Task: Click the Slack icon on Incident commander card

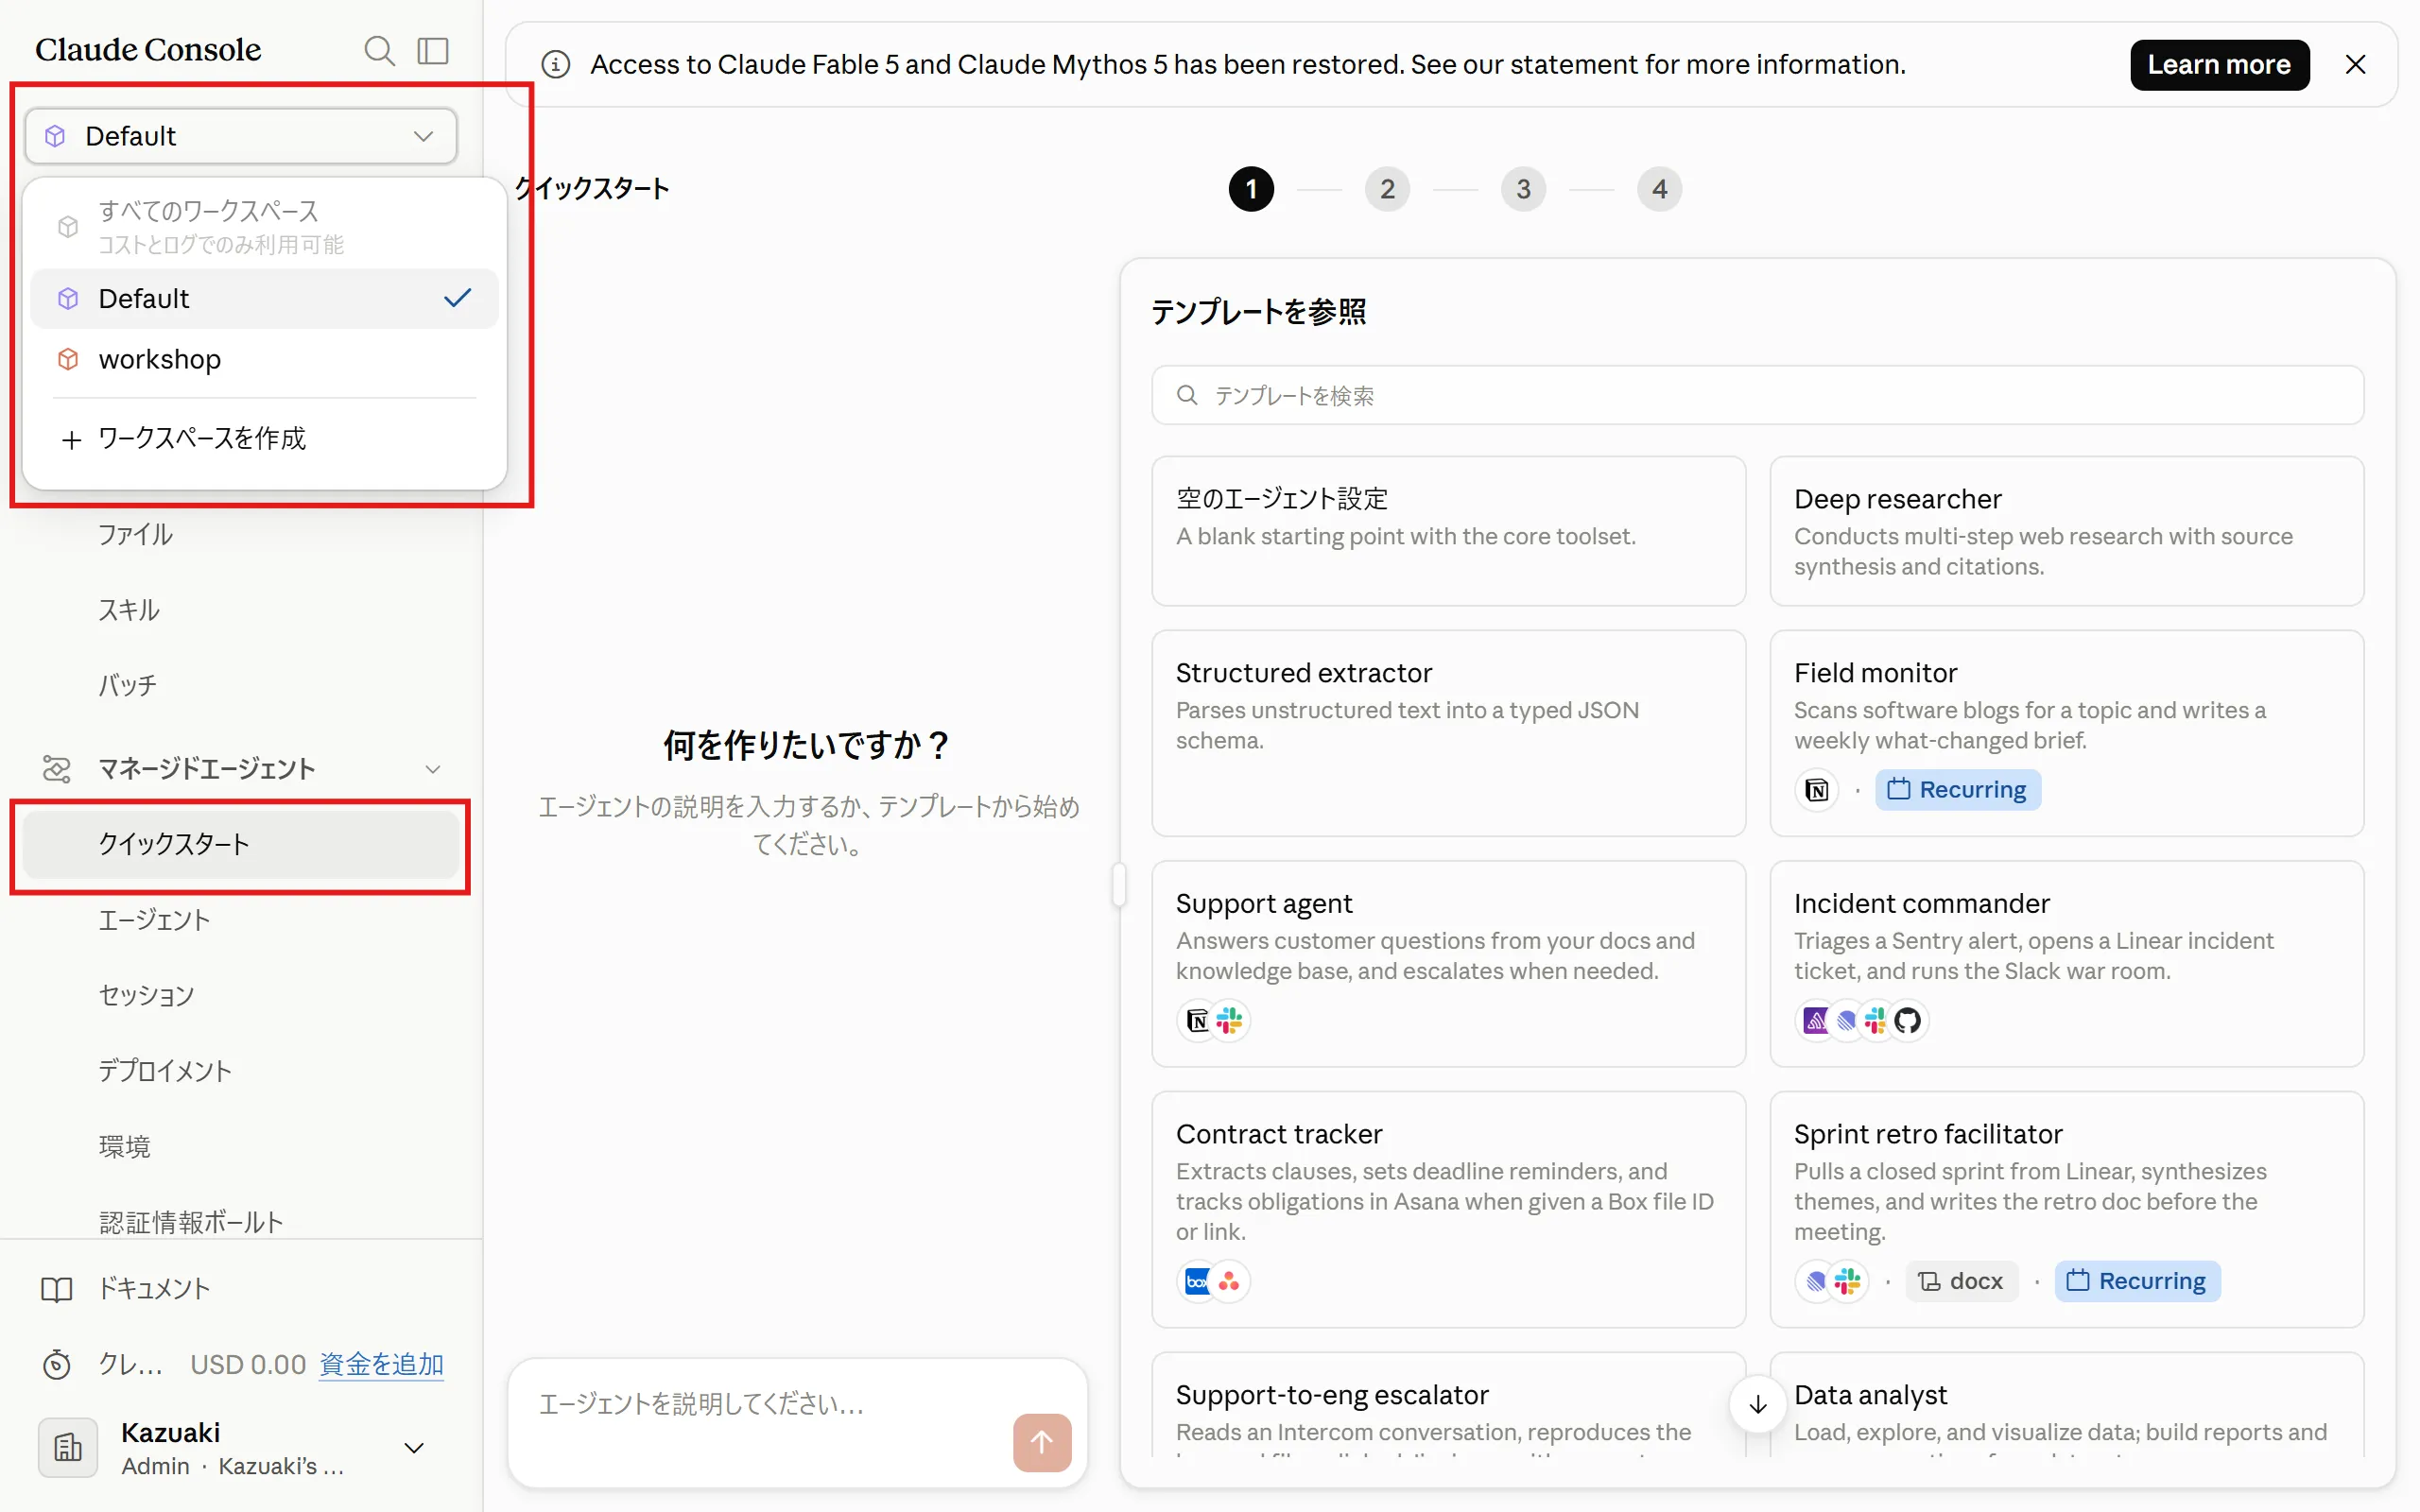Action: pos(1876,1020)
